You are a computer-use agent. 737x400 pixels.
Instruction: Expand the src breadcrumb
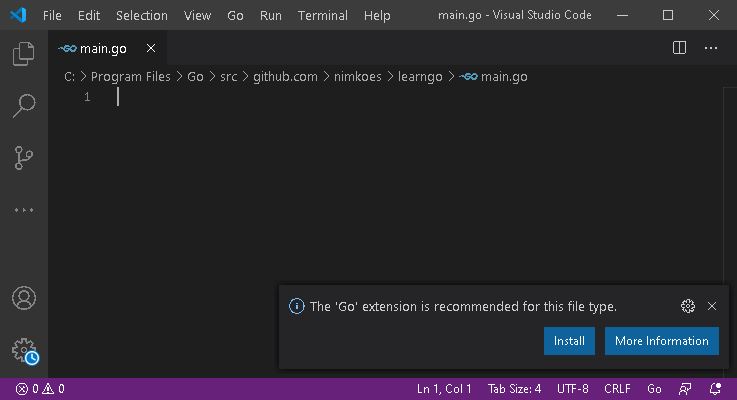(x=228, y=77)
